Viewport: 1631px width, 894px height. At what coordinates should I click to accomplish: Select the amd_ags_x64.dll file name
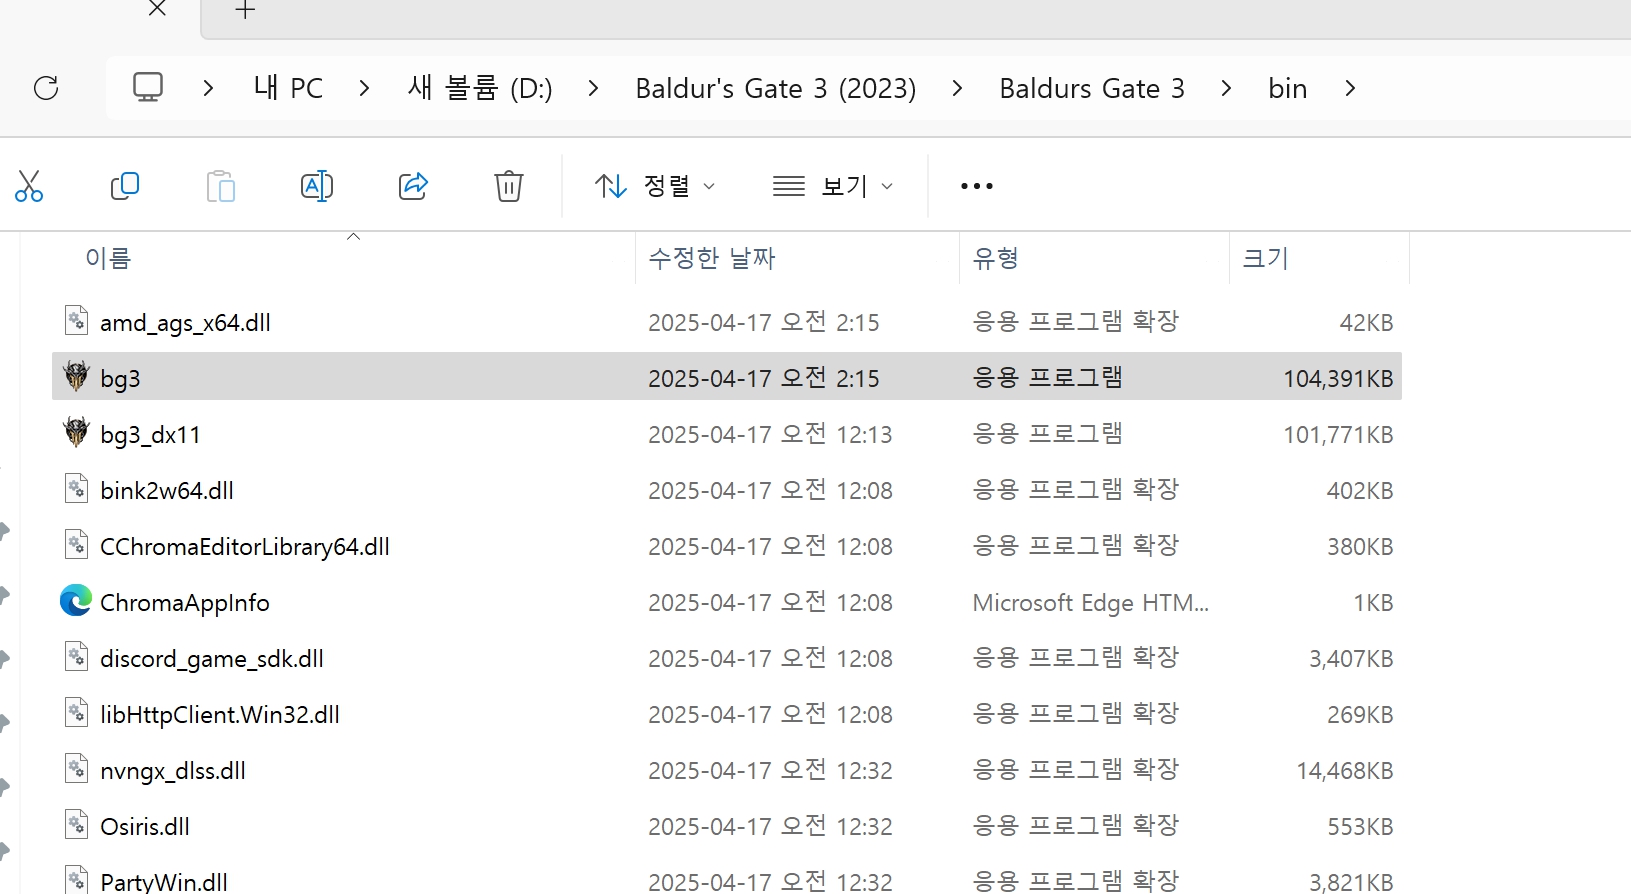pyautogui.click(x=185, y=323)
